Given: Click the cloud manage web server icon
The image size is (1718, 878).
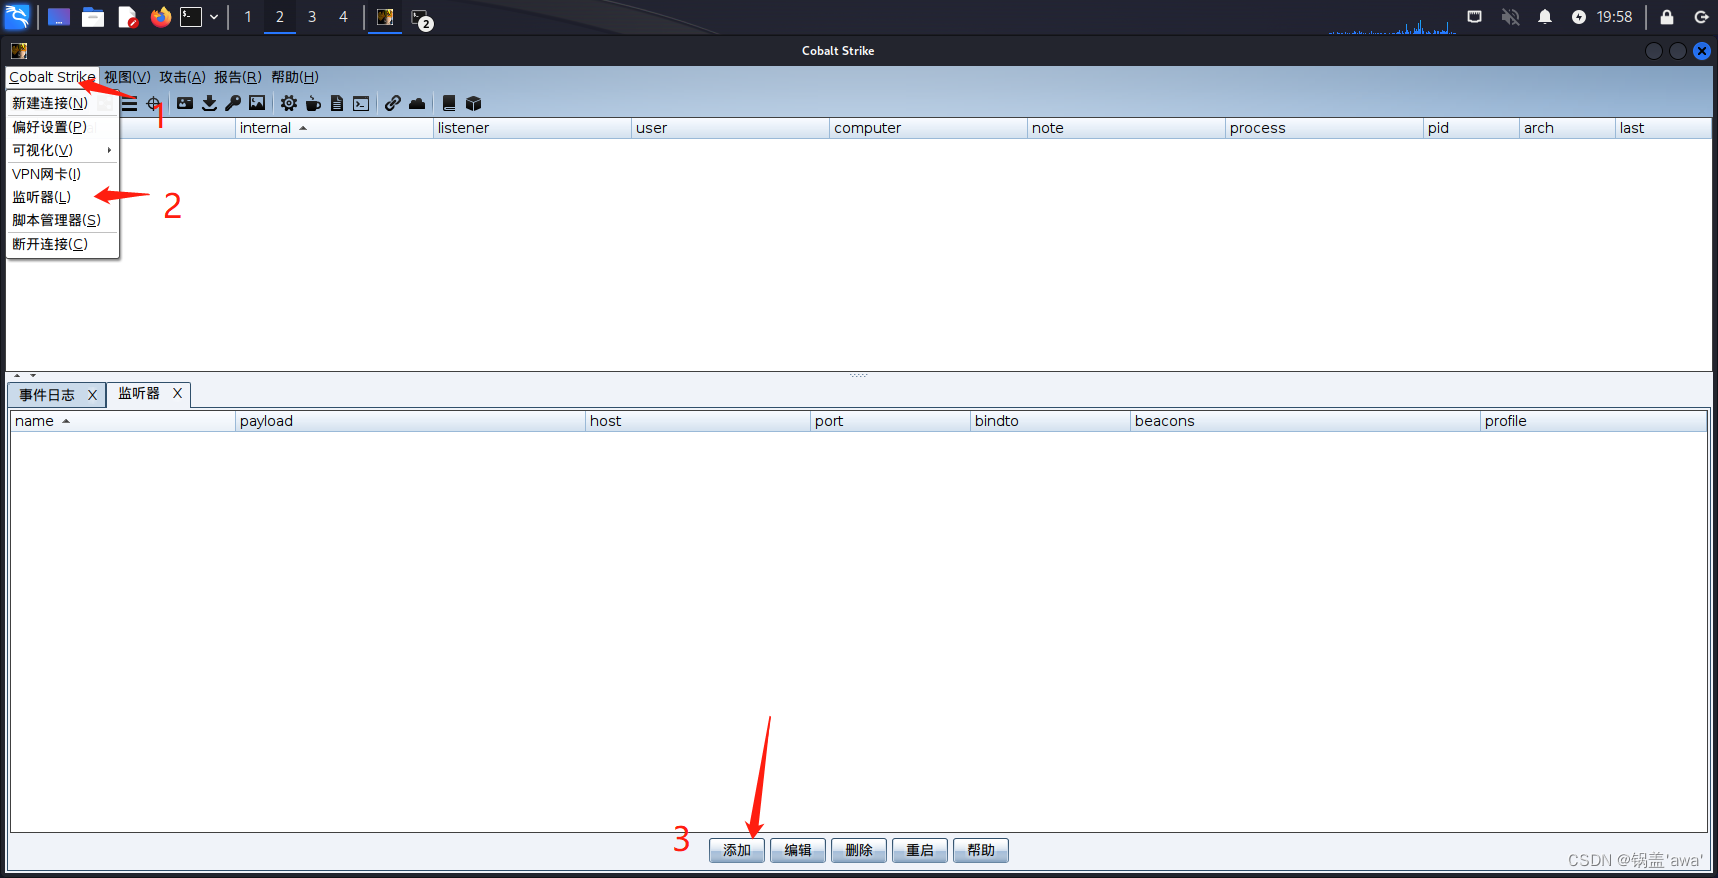Looking at the screenshot, I should (x=417, y=103).
